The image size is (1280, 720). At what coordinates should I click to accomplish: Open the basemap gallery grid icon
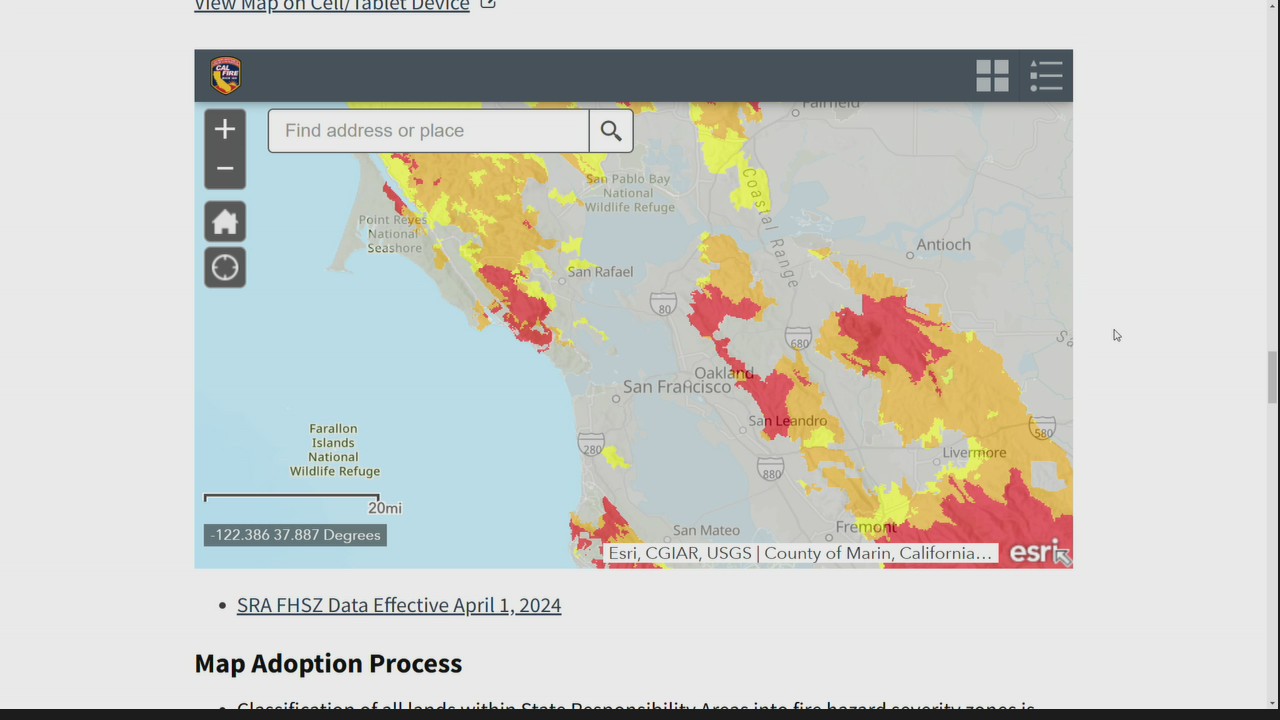pos(992,76)
